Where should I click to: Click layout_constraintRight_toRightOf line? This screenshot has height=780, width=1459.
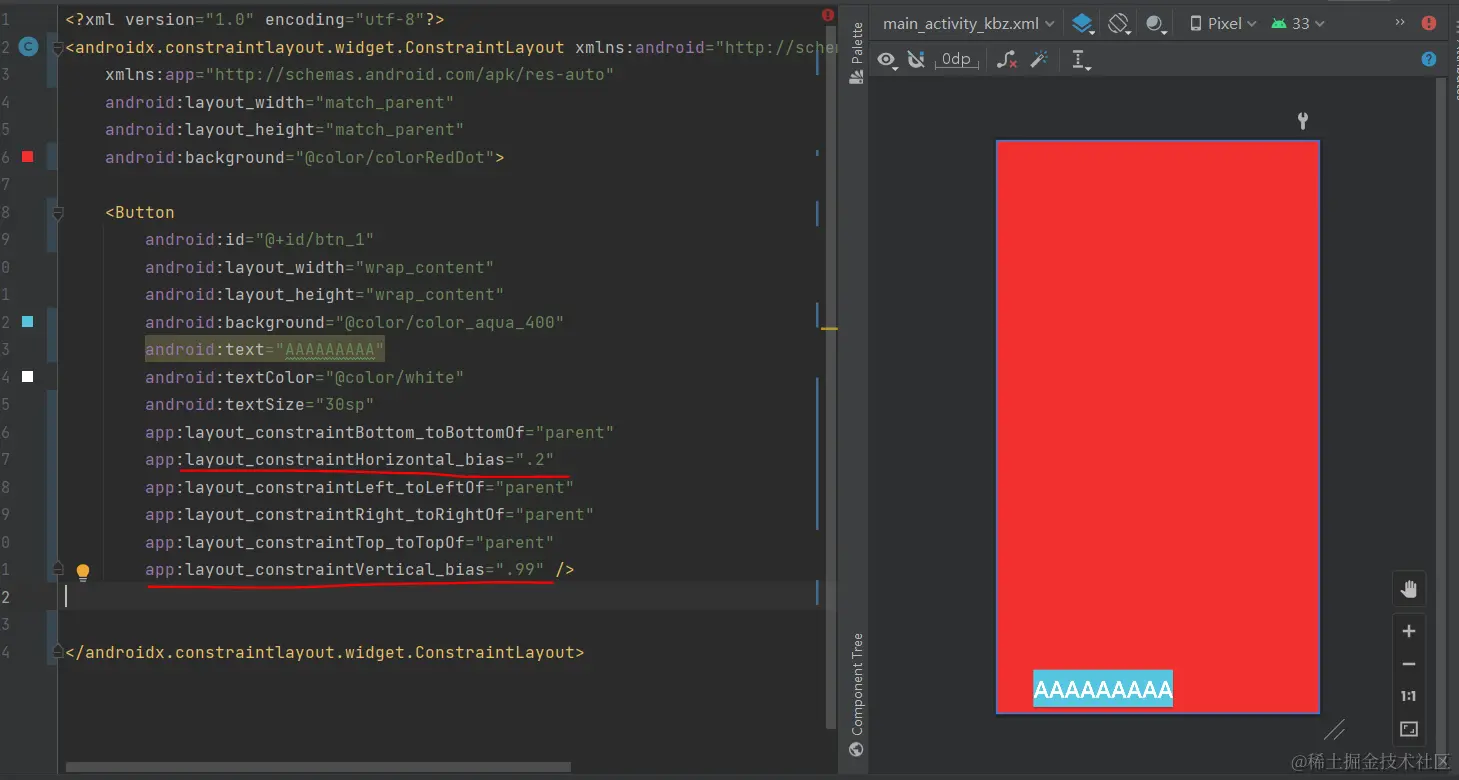click(369, 514)
